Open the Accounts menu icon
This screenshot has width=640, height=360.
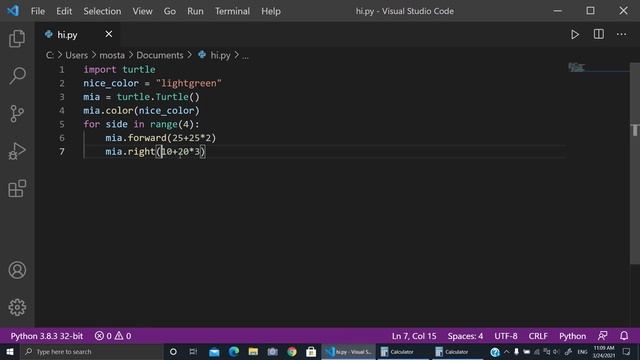pyautogui.click(x=17, y=270)
